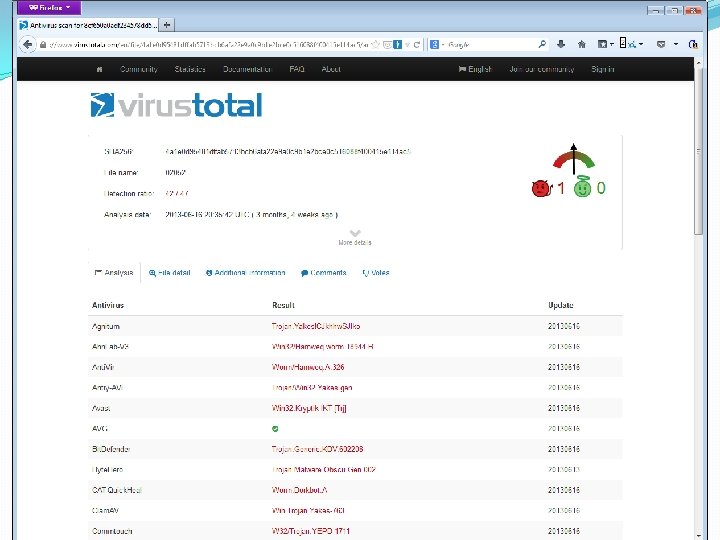This screenshot has width=720, height=540.
Task: Click the VirusTotal home icon
Action: pyautogui.click(x=99, y=69)
